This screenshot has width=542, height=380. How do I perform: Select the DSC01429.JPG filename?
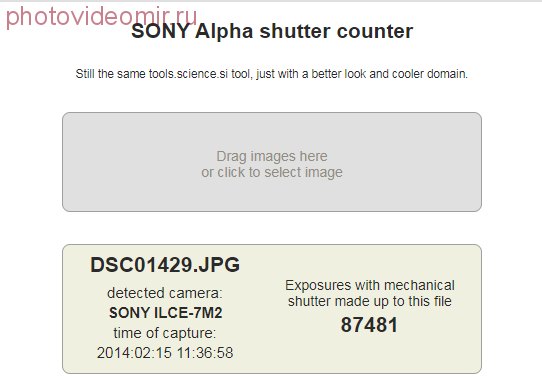tap(165, 265)
